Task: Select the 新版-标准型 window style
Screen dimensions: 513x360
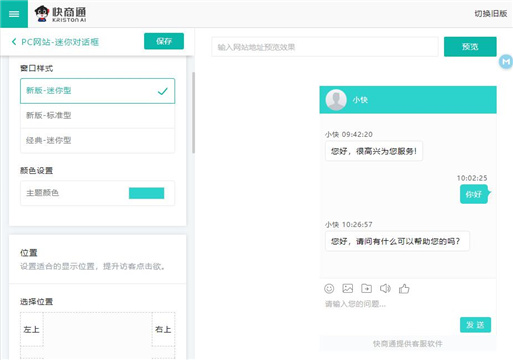Action: pyautogui.click(x=97, y=116)
